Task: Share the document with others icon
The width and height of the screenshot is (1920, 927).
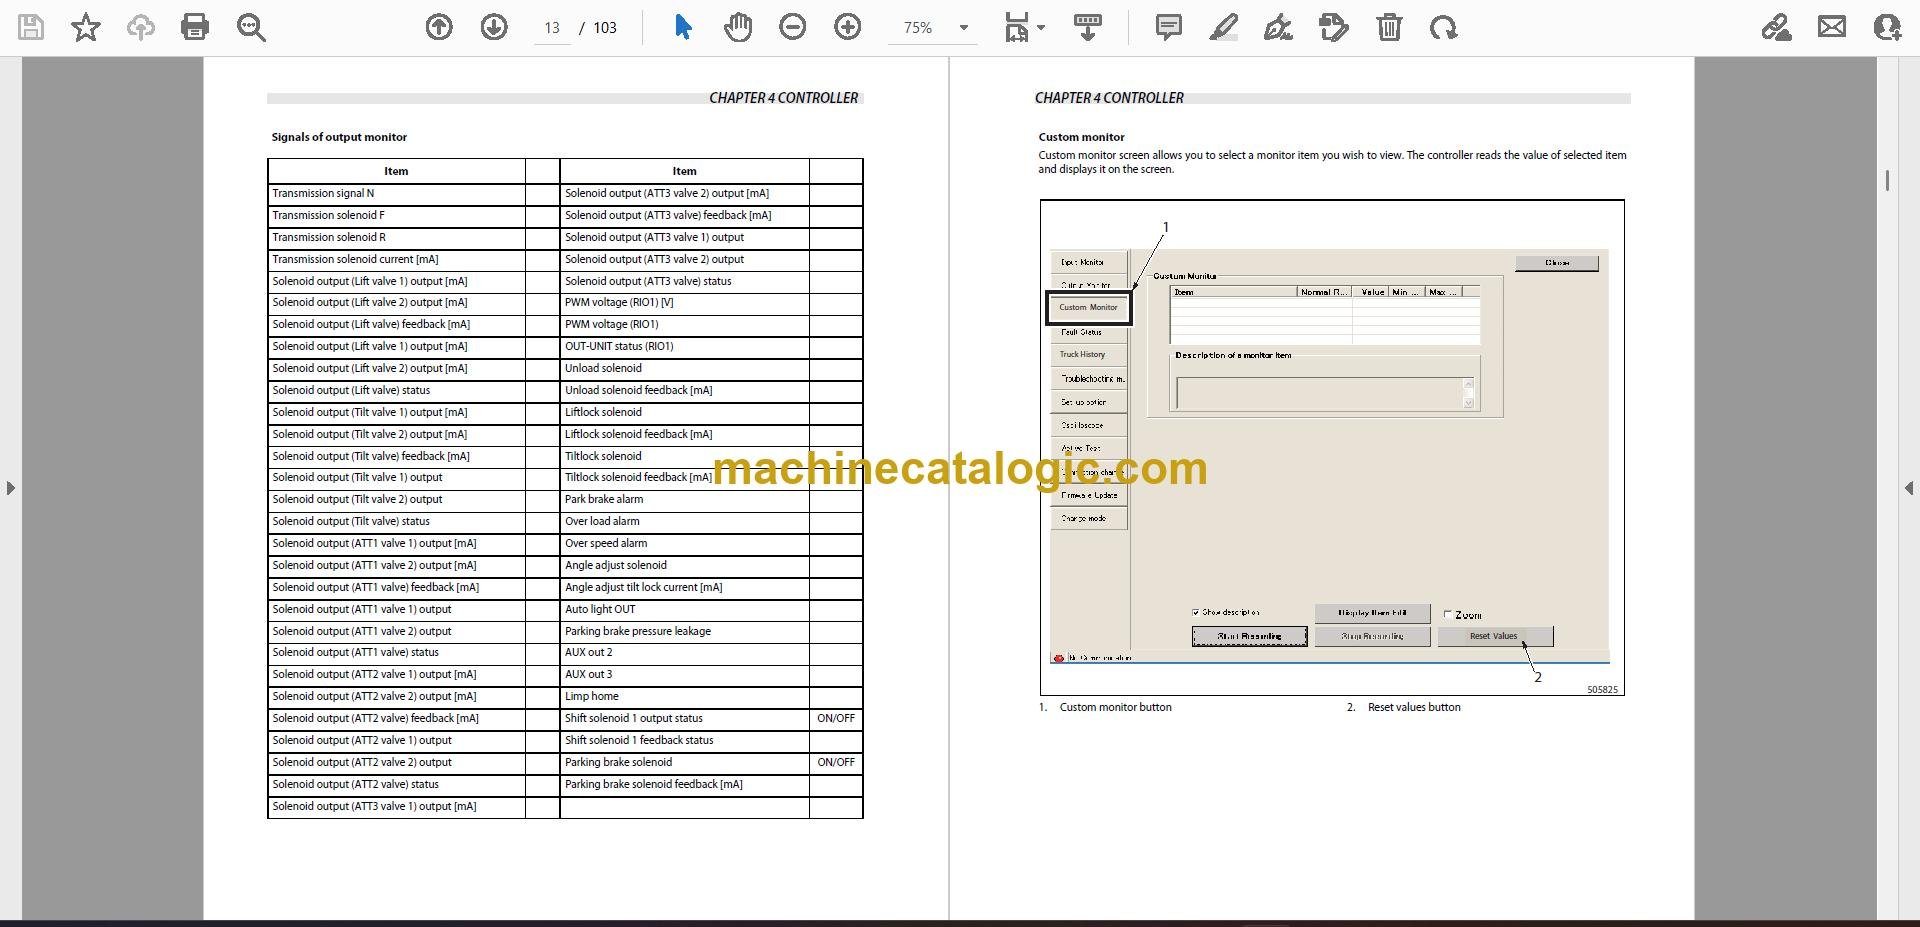Action: tap(1887, 27)
